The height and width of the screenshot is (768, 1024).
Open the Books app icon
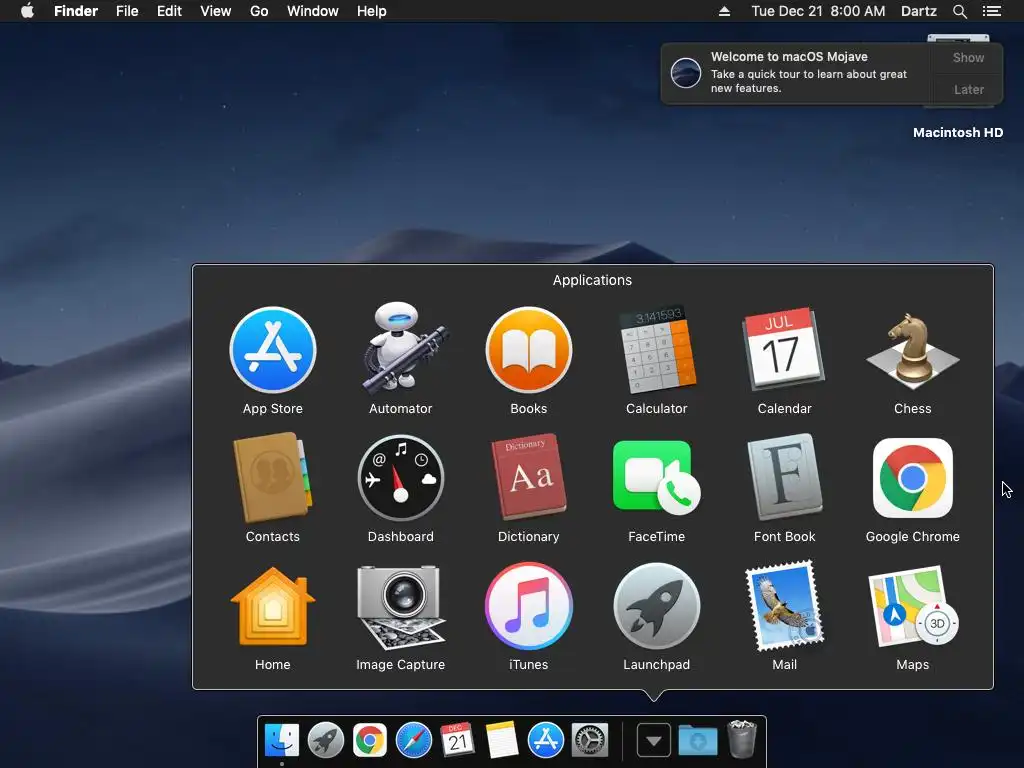pos(528,350)
